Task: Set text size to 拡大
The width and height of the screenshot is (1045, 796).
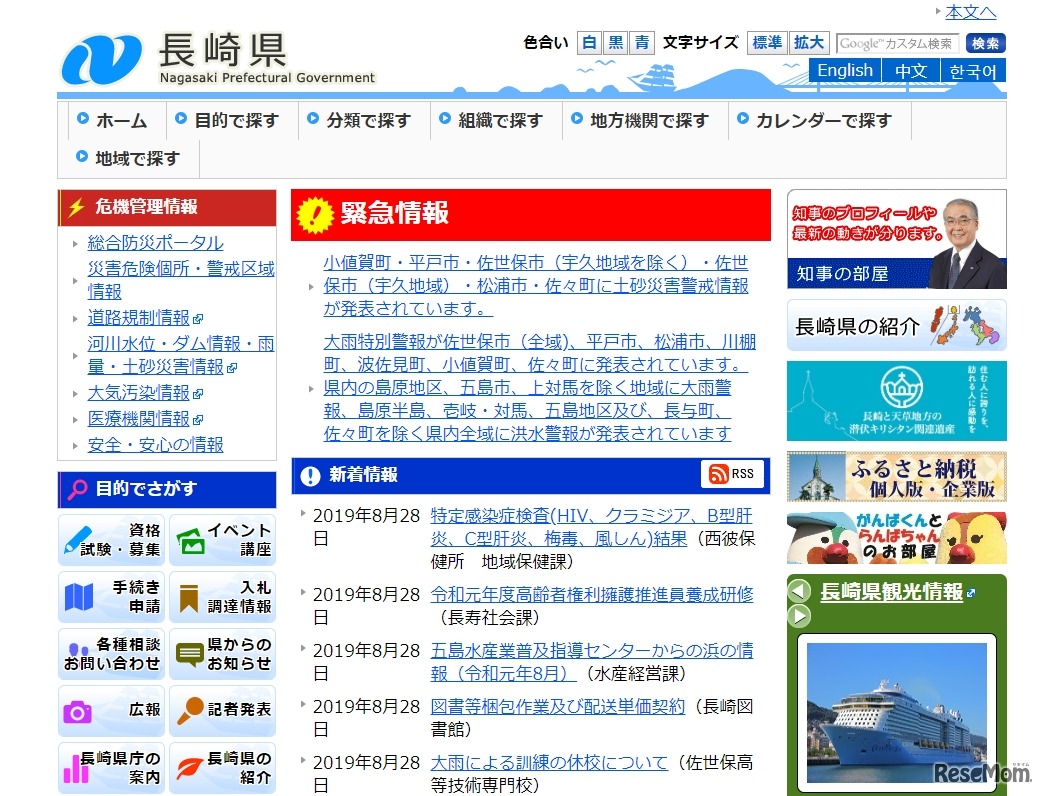Action: [809, 43]
